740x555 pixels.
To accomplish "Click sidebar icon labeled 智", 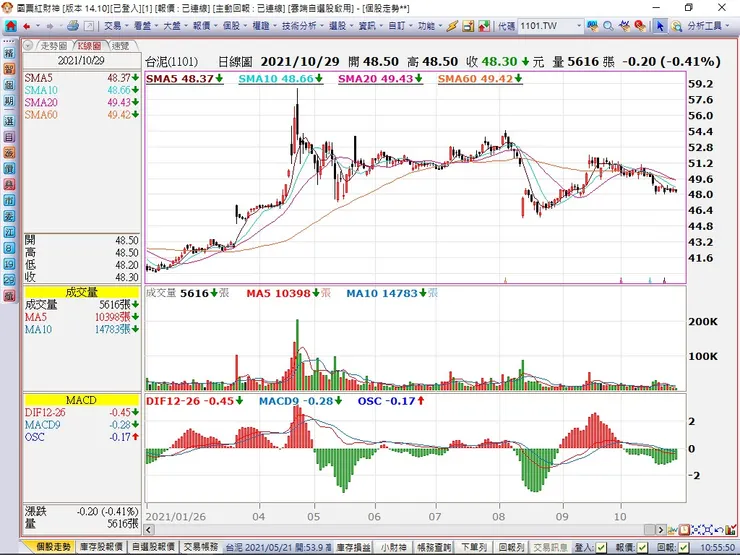I will coord(9,69).
